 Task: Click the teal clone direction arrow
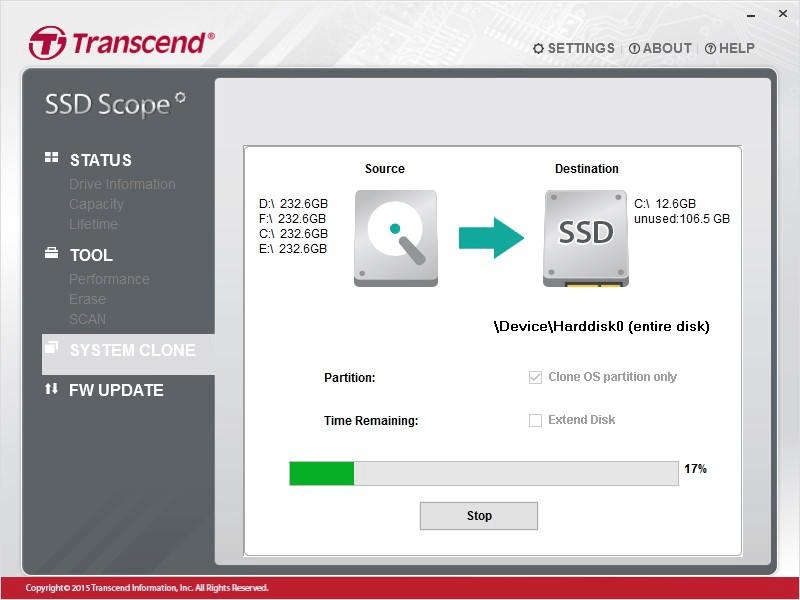click(x=491, y=238)
